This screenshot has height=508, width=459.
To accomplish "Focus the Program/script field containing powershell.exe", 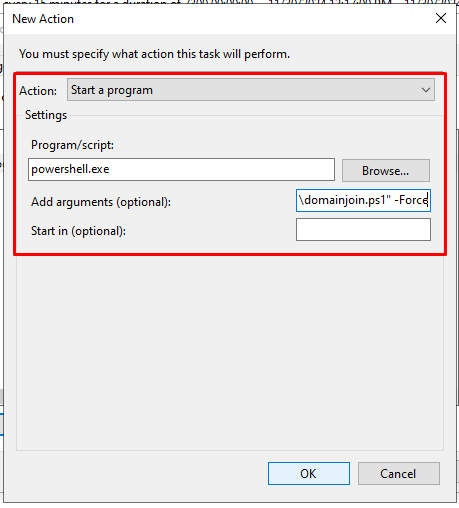I will (181, 169).
